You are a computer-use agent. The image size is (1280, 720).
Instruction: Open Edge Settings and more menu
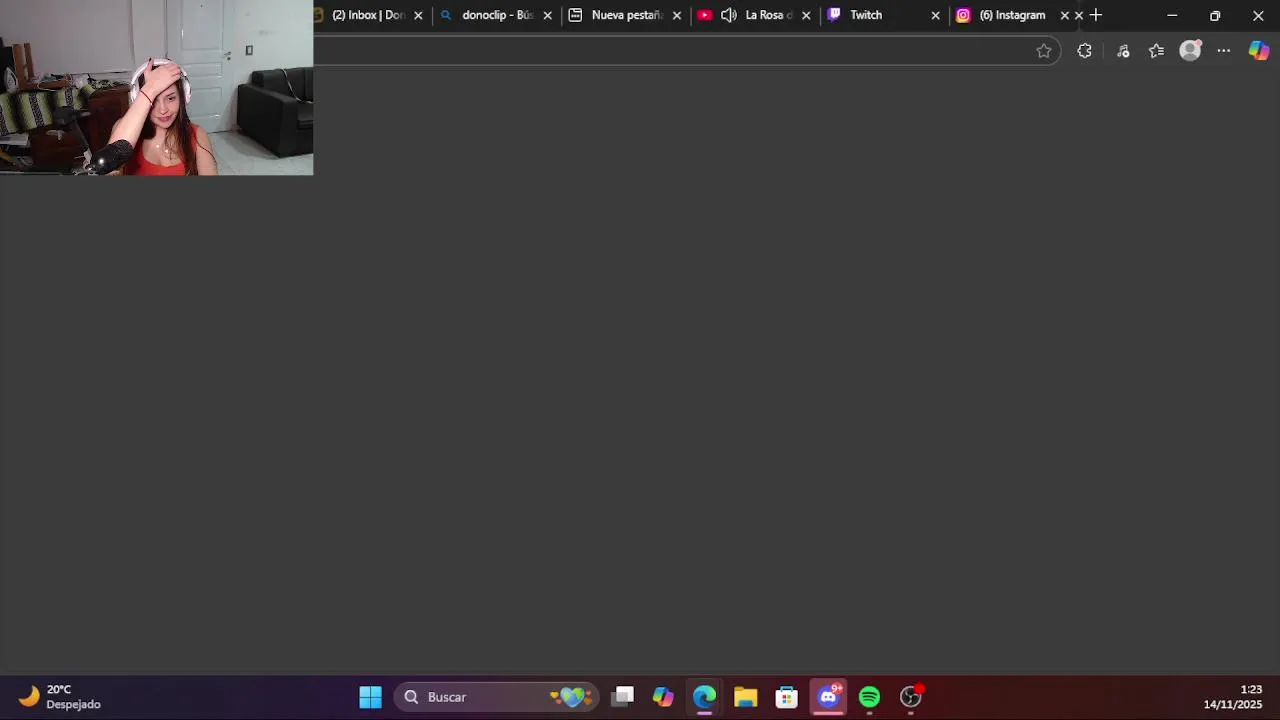pos(1224,51)
